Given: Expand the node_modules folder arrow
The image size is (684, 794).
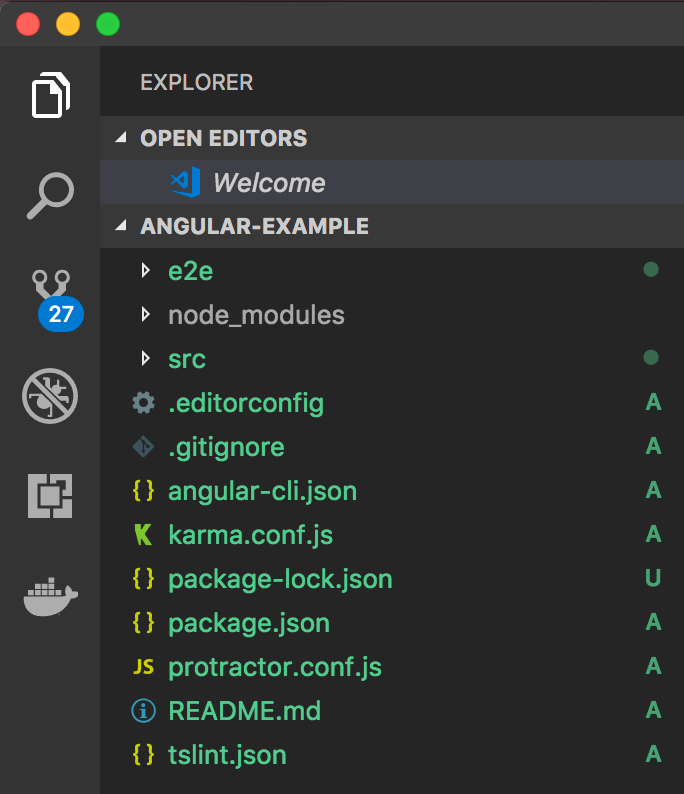Looking at the screenshot, I should [x=146, y=314].
